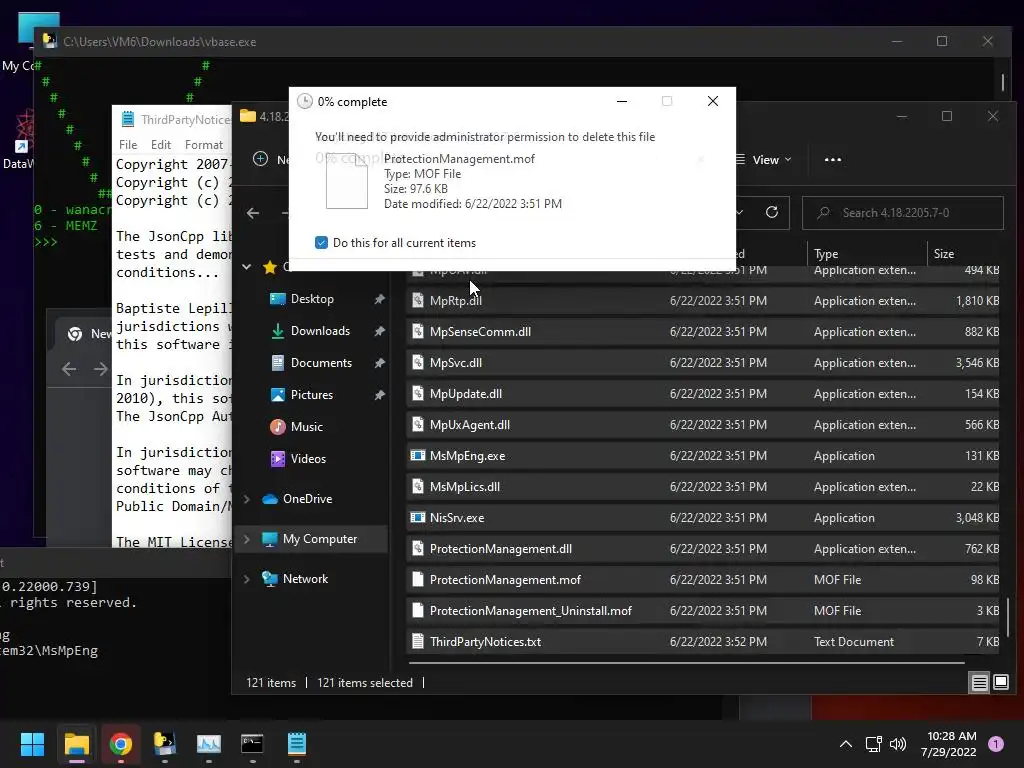Open Desktop in the Explorer sidebar
This screenshot has width=1024, height=768.
click(312, 299)
